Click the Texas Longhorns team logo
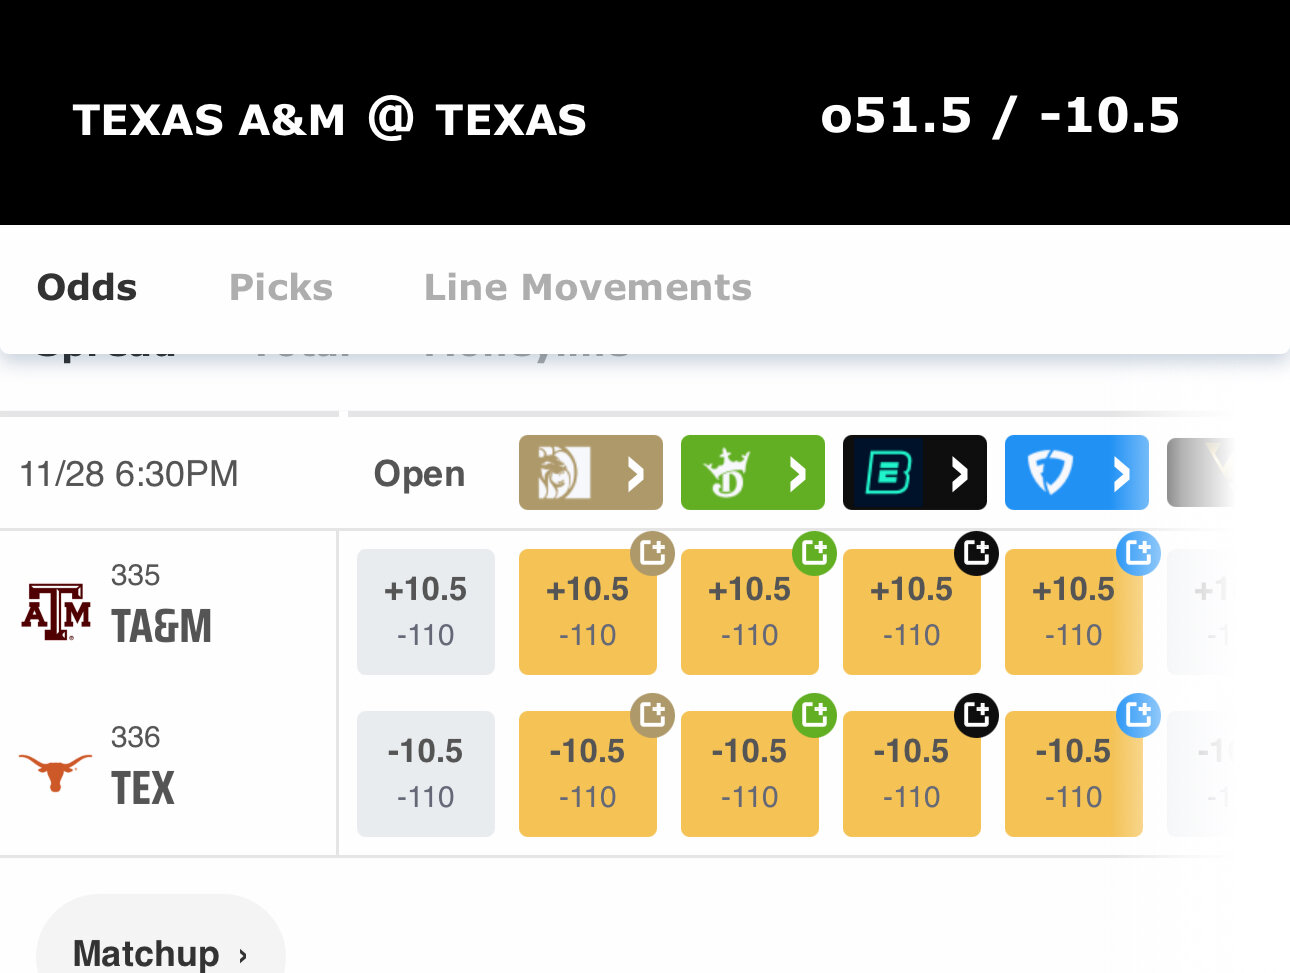This screenshot has height=973, width=1290. point(56,772)
